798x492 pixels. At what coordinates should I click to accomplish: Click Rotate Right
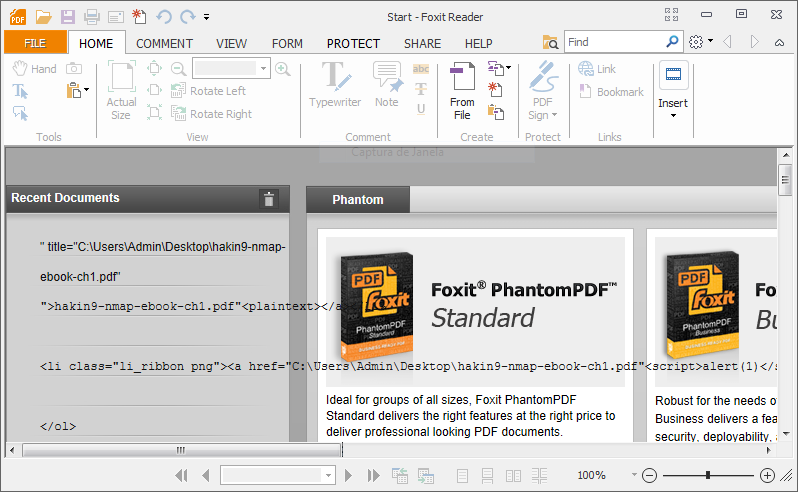(x=212, y=113)
